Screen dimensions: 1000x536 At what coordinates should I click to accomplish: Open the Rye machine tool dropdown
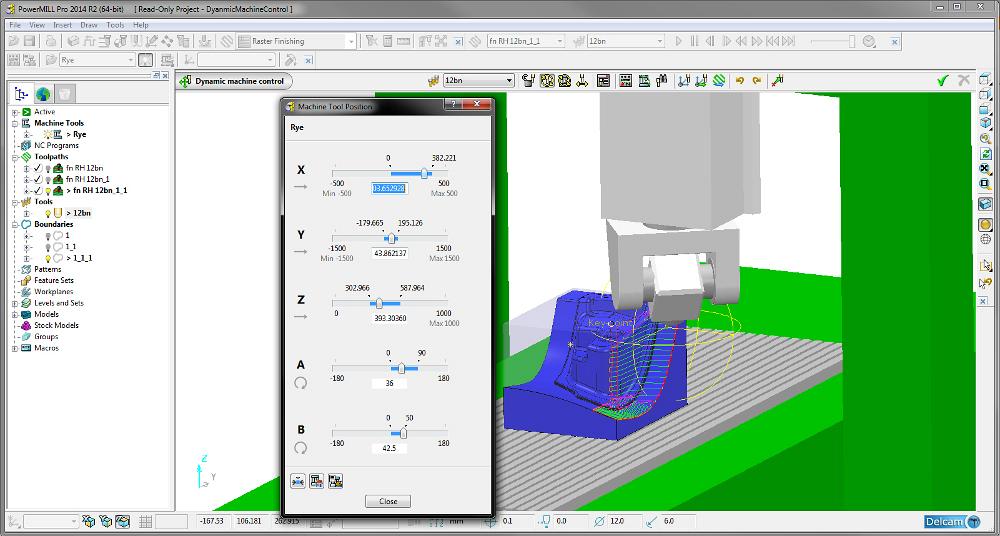click(x=131, y=60)
